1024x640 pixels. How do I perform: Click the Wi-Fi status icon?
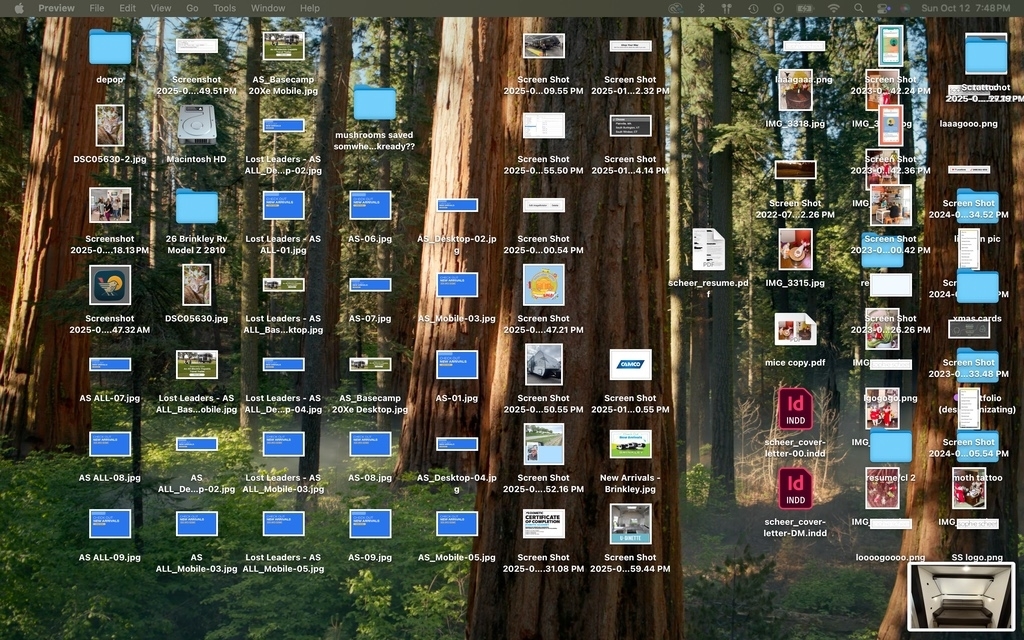833,8
